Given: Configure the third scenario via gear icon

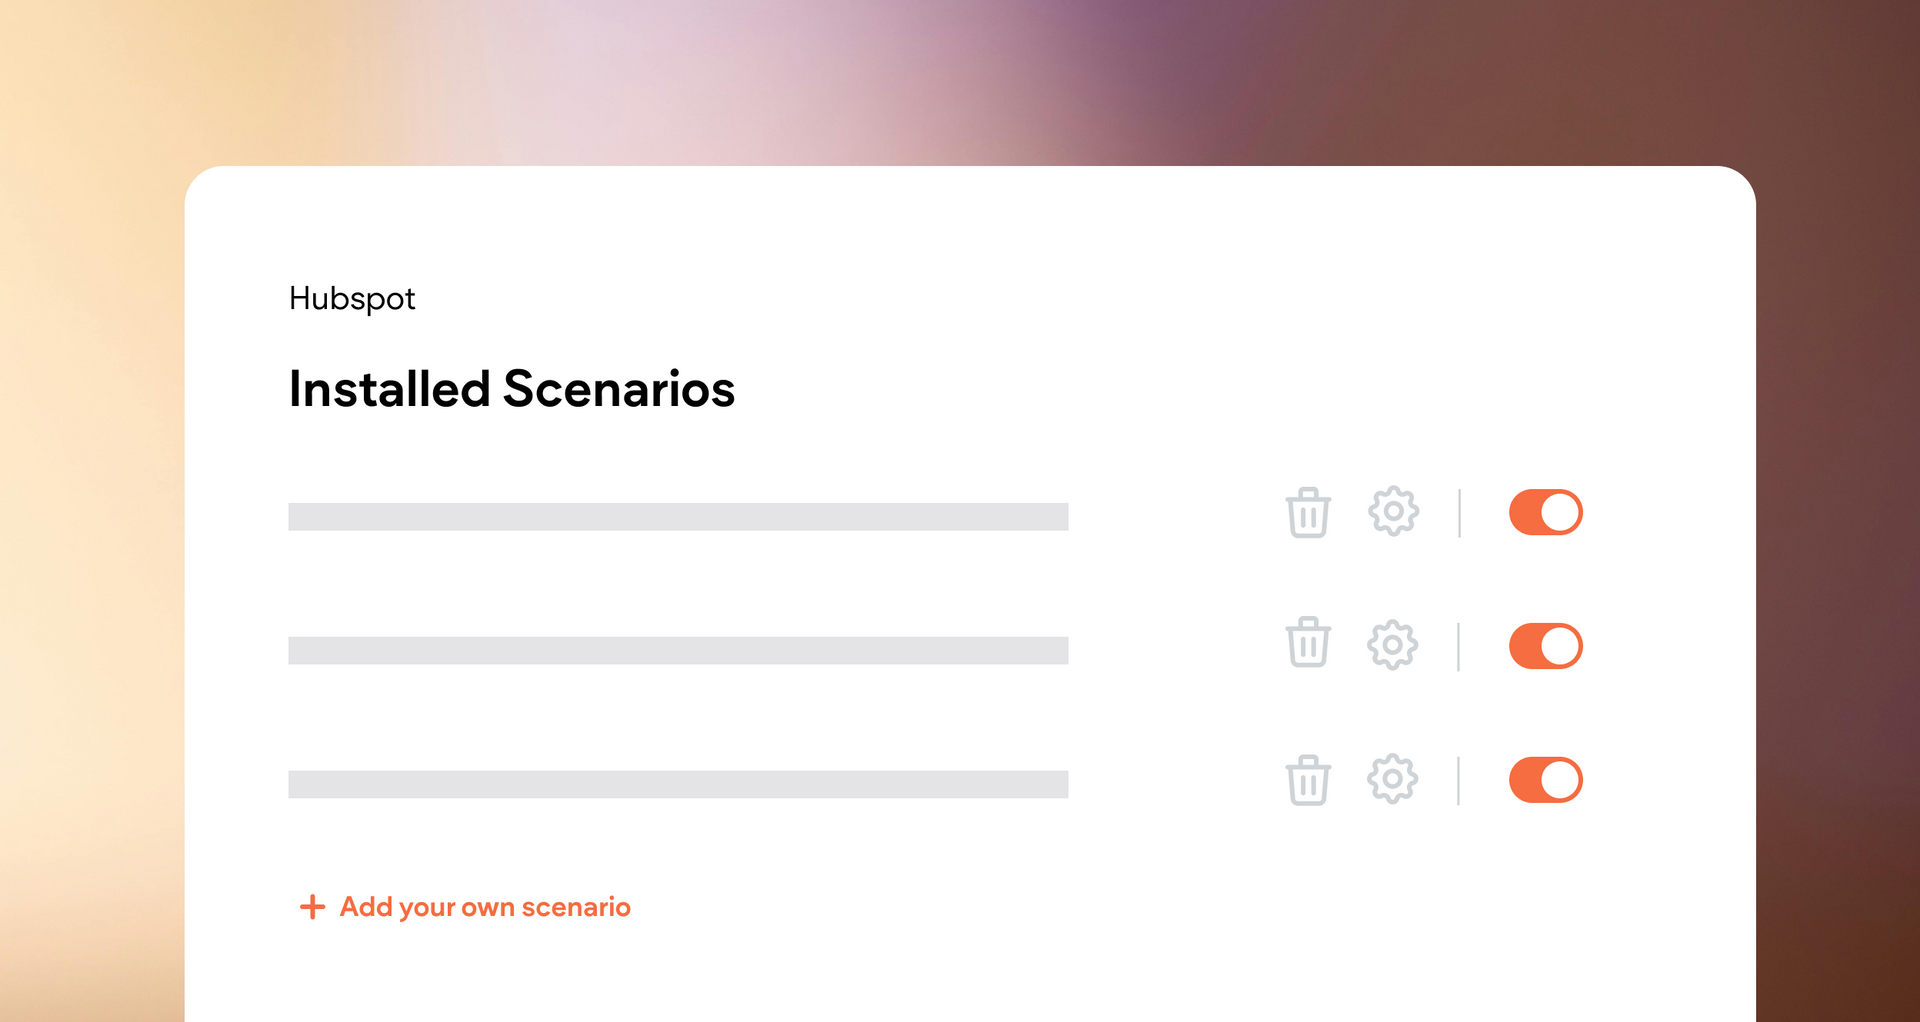Looking at the screenshot, I should (1393, 779).
